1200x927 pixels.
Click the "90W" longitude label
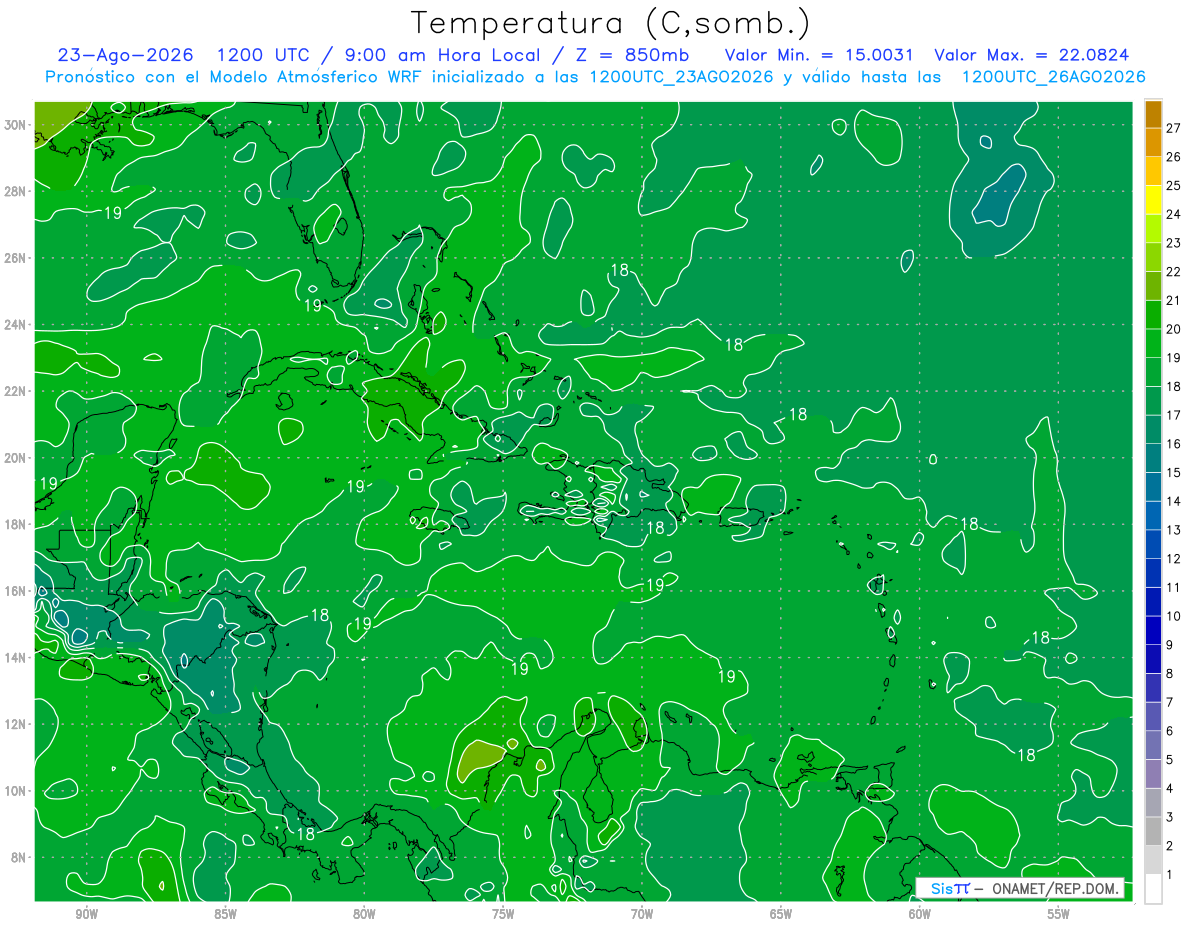point(86,914)
